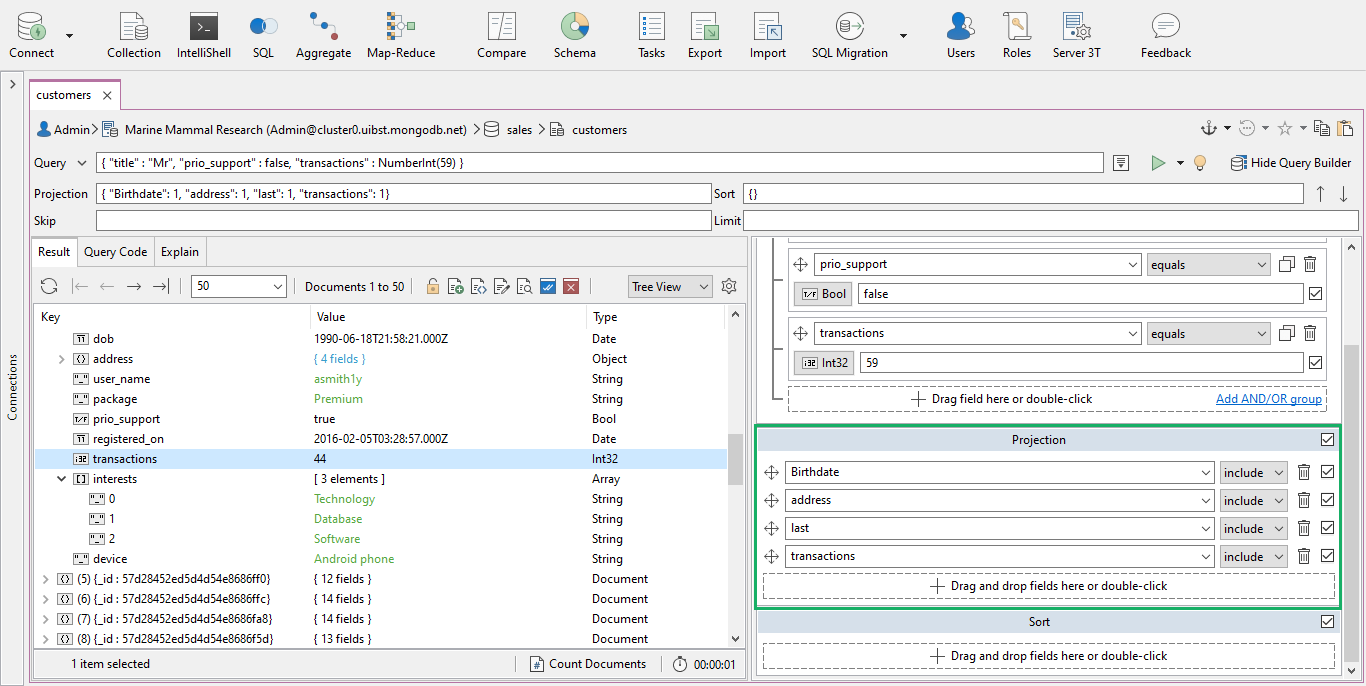Open the view settings gear
The image size is (1366, 686).
pos(729,286)
